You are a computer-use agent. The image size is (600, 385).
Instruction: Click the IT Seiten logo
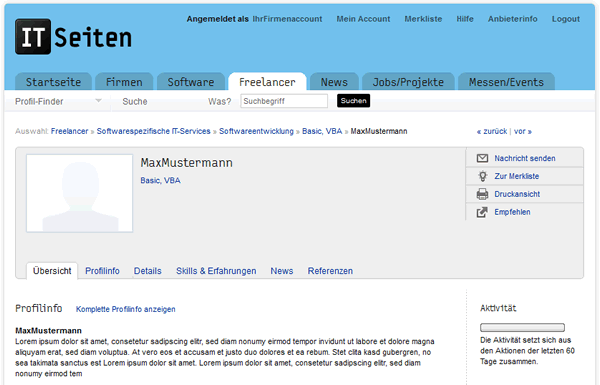pyautogui.click(x=73, y=37)
